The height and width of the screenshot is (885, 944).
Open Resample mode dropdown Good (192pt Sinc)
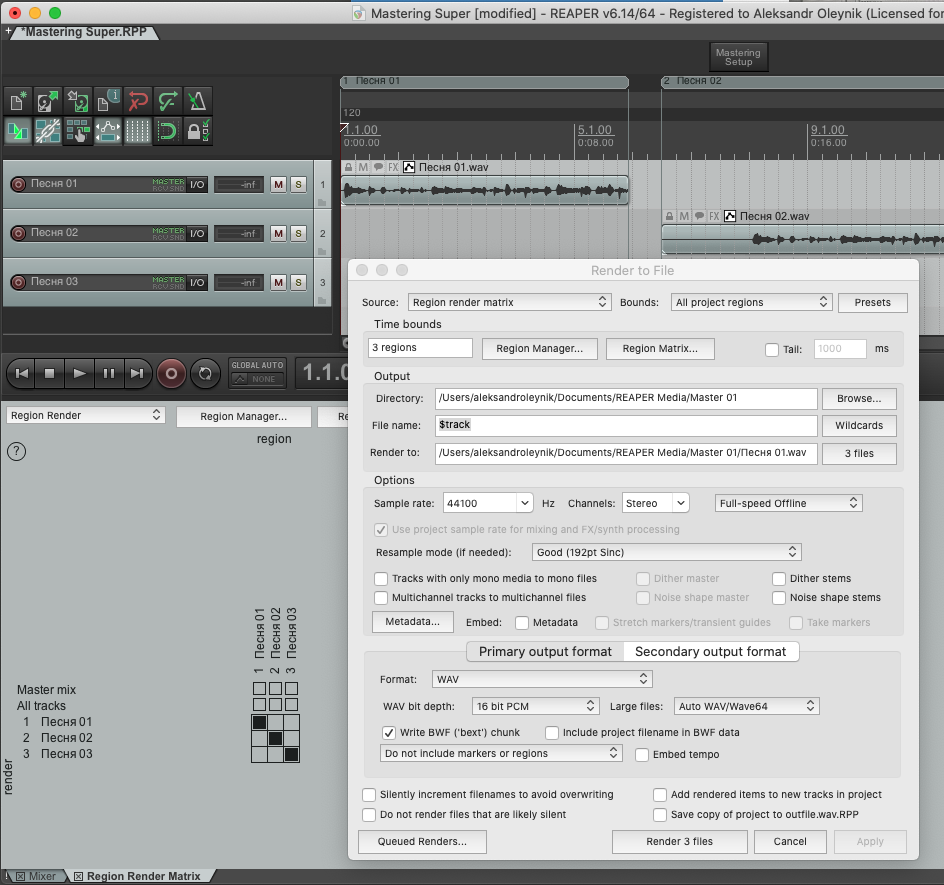tap(666, 552)
